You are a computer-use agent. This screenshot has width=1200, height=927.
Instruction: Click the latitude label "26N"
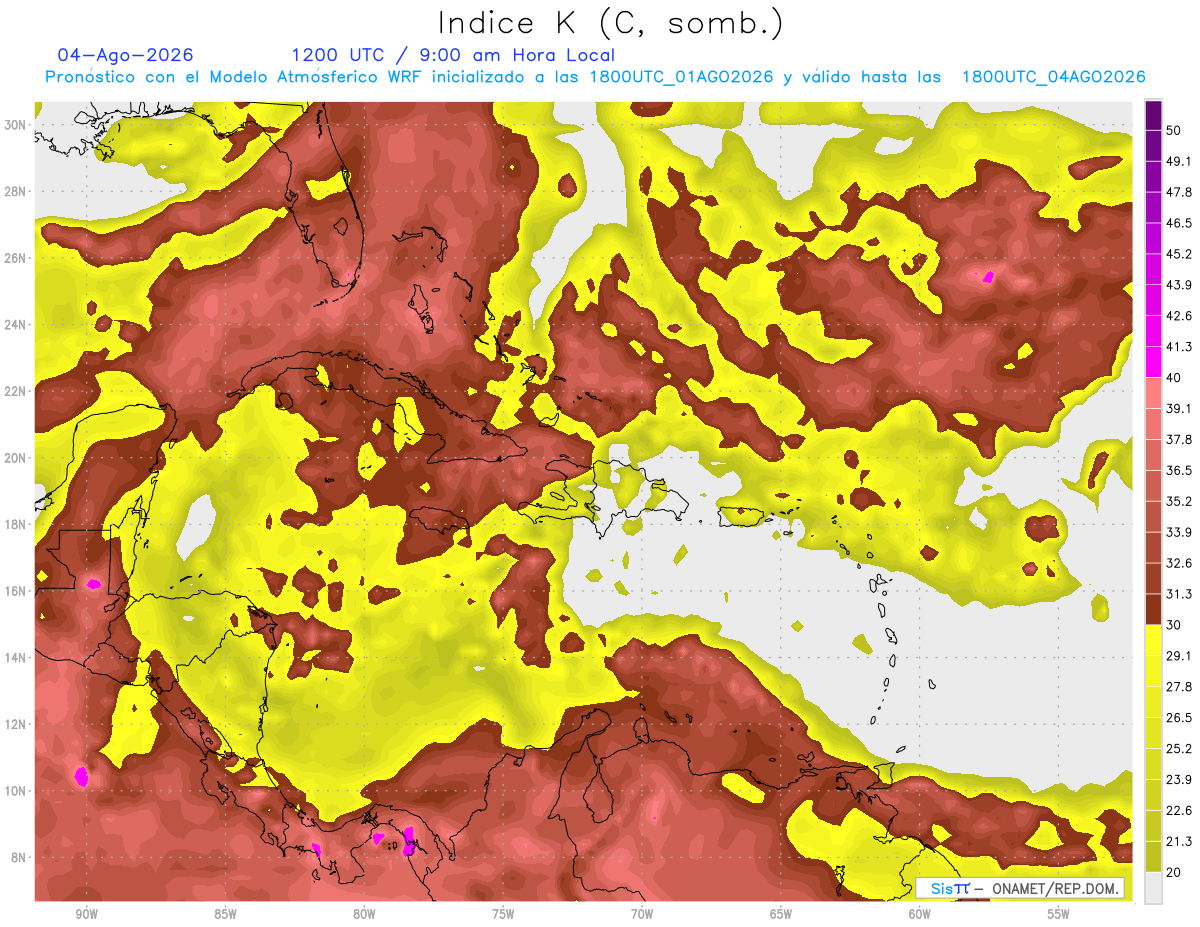[15, 258]
